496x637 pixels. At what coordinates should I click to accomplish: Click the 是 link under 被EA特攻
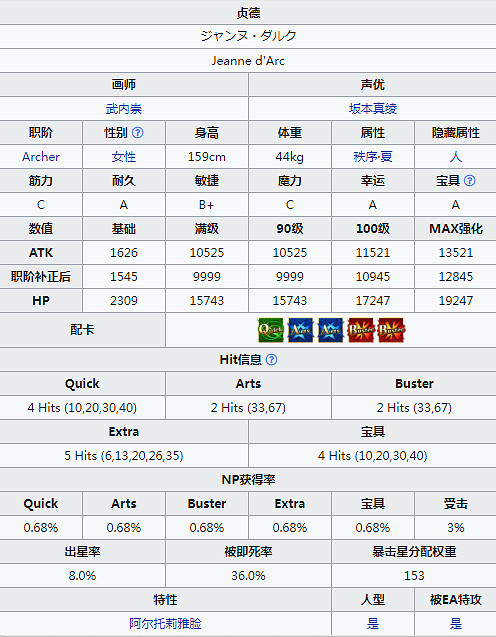click(x=455, y=623)
